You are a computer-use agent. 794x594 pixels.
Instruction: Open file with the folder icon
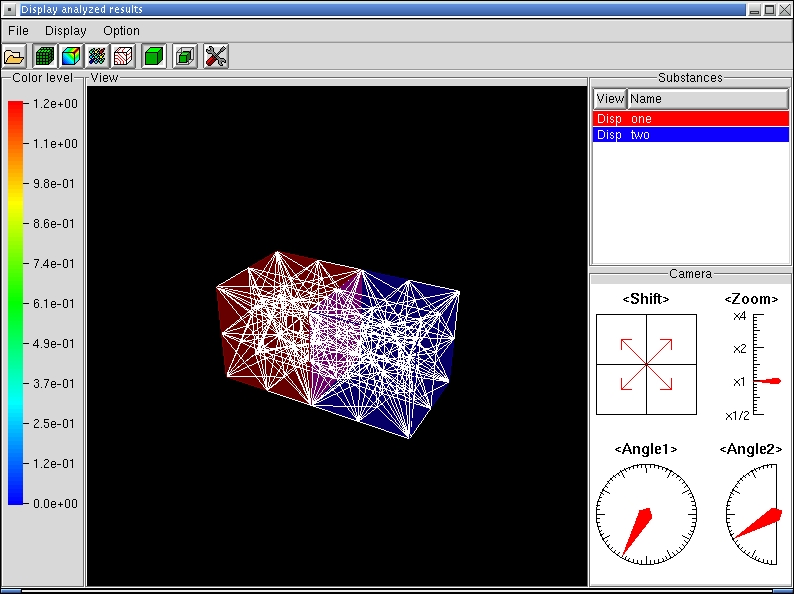[14, 56]
